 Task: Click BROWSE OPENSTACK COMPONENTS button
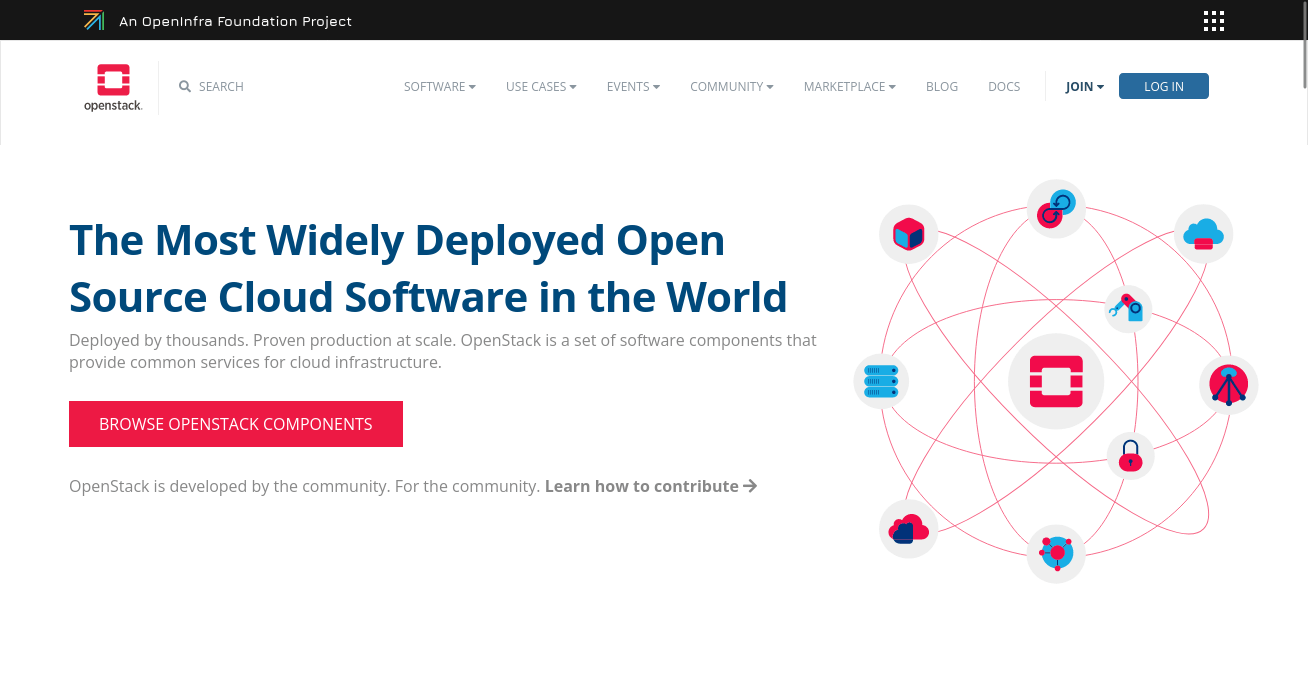pos(235,424)
